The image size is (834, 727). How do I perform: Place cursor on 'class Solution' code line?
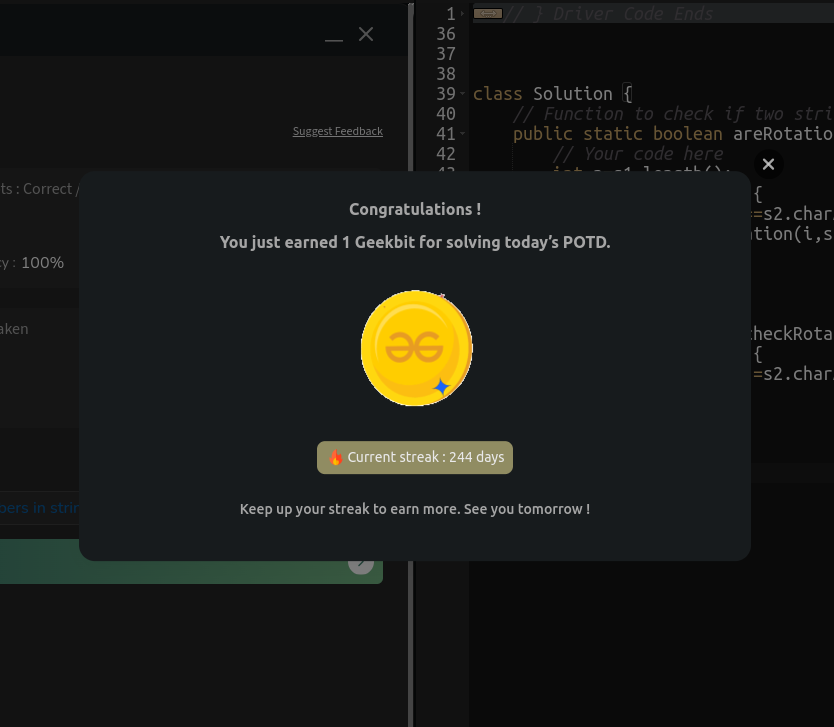pos(552,94)
